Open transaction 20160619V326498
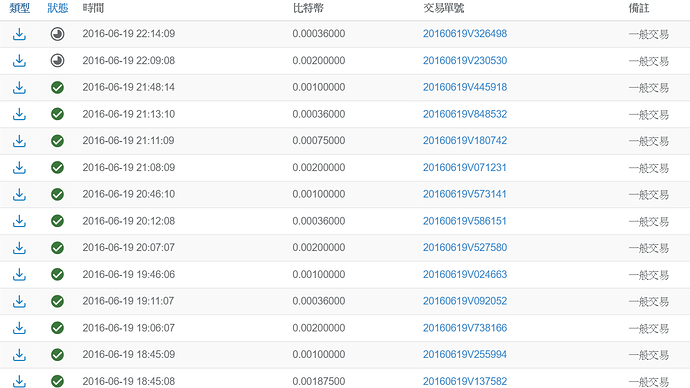 click(x=465, y=34)
